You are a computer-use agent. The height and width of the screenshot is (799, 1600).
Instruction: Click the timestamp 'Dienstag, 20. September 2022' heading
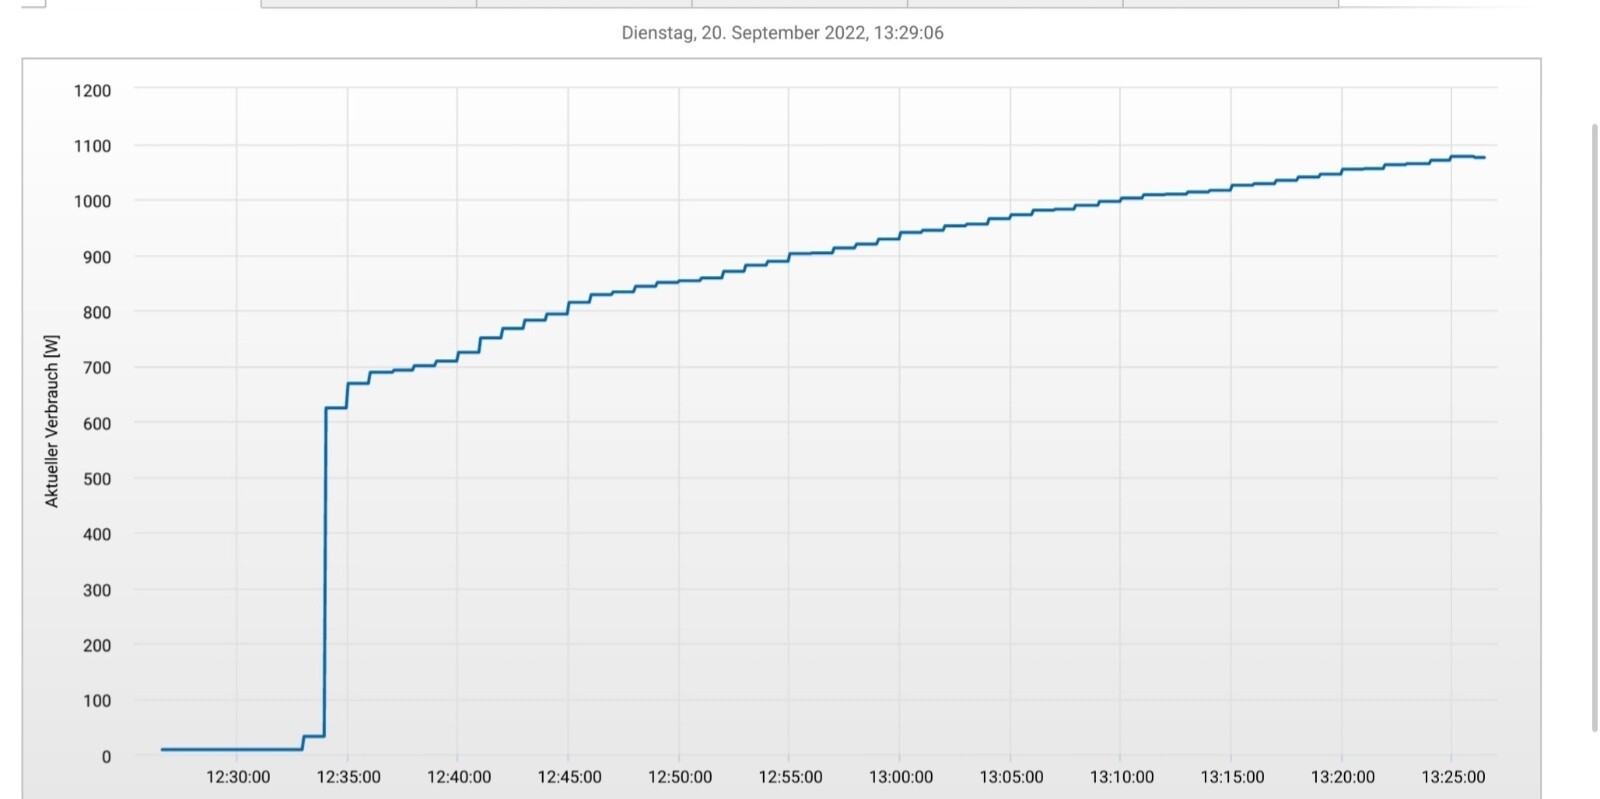pos(782,33)
